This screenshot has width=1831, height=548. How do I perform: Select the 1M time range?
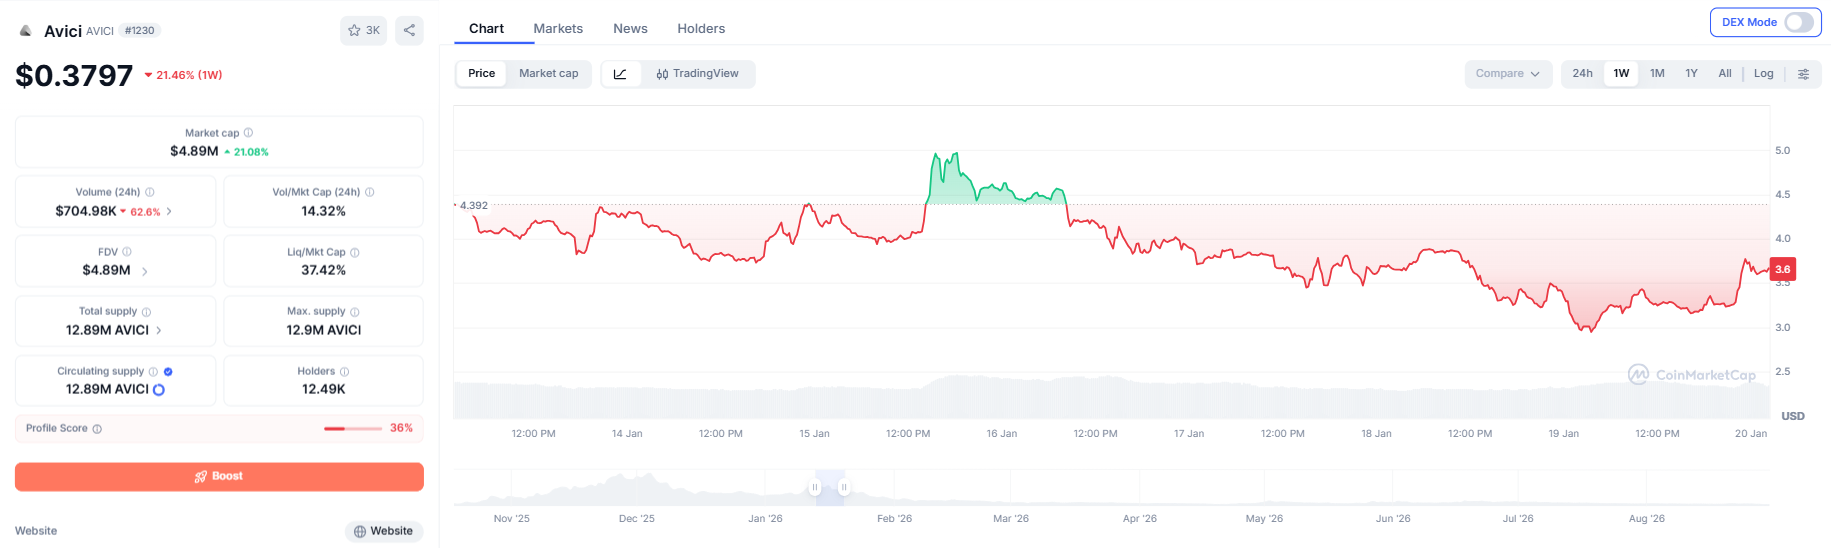(x=1657, y=74)
